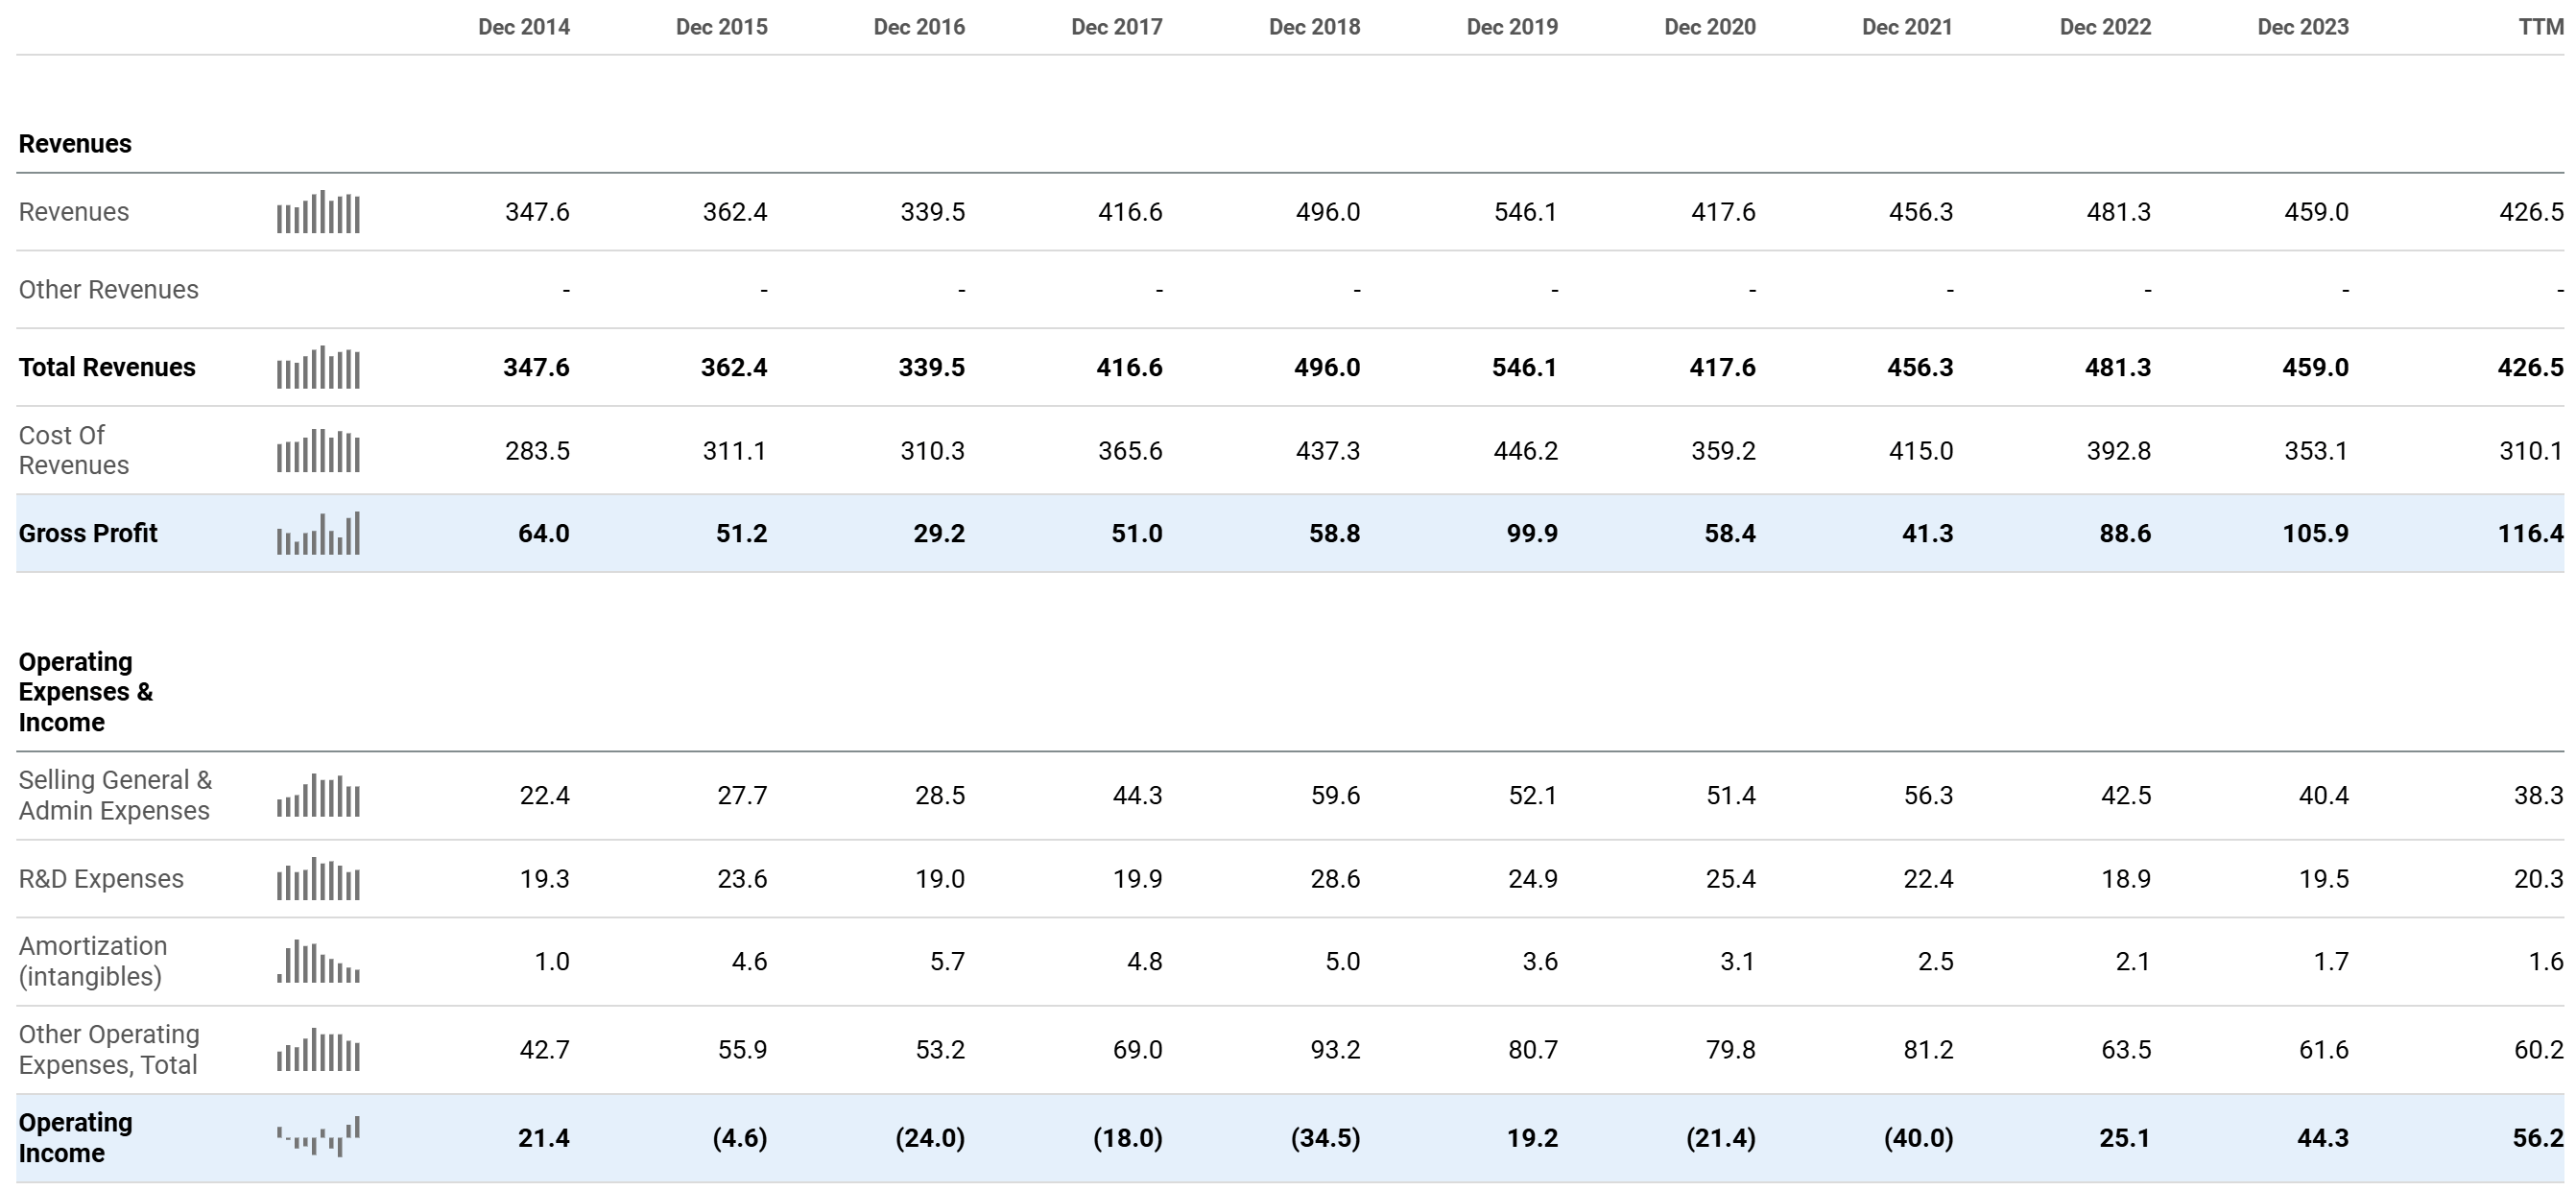Open the Total Revenues mini bar chart
2576x1190 pixels.
click(318, 368)
